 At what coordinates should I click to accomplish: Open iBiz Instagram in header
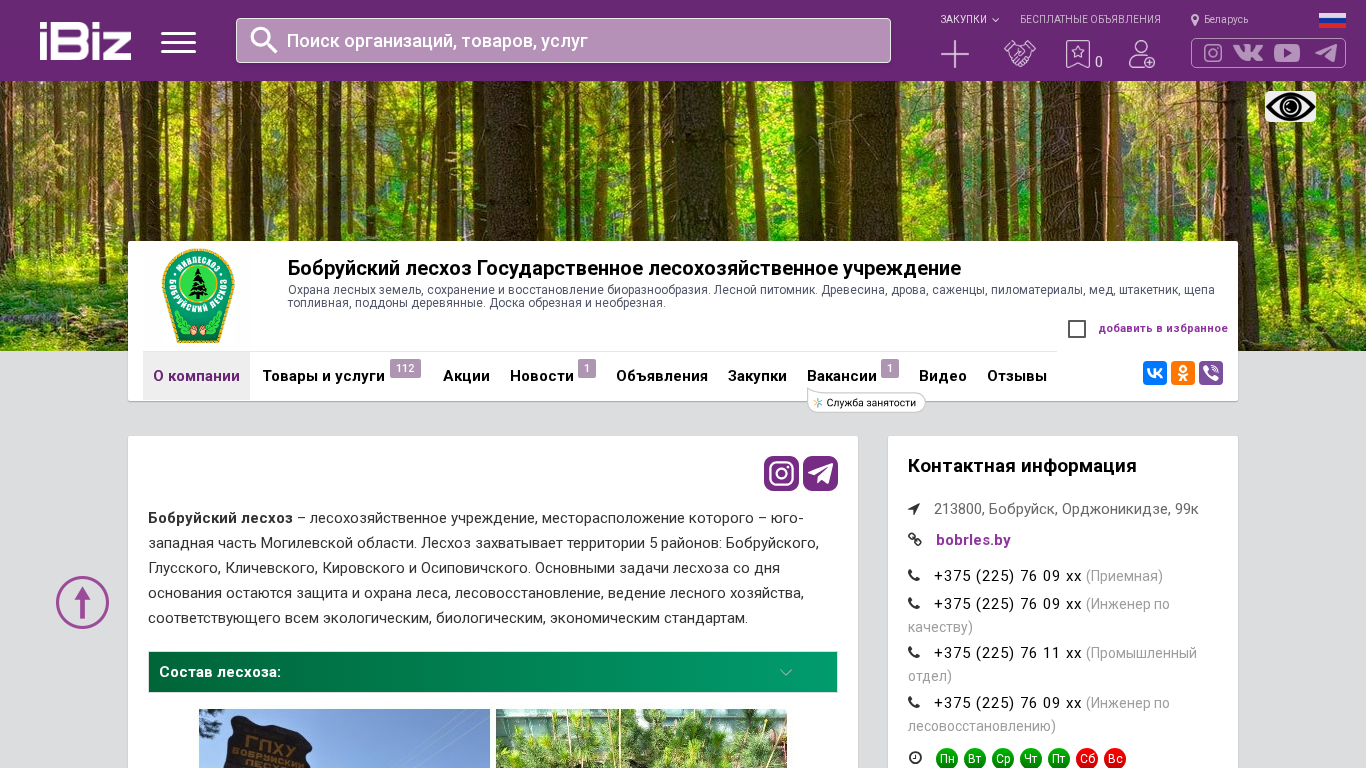coord(1213,53)
